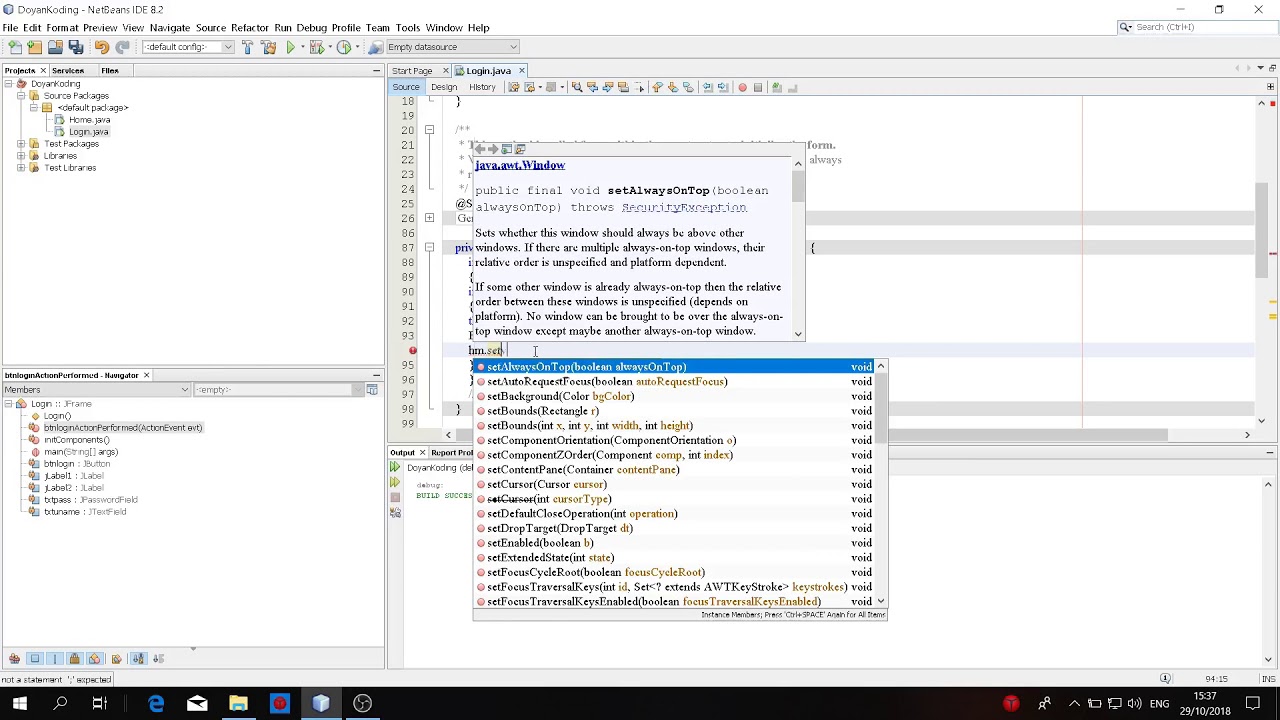
Task: Open java.awt.Window link in Javadoc popup
Action: (x=520, y=165)
